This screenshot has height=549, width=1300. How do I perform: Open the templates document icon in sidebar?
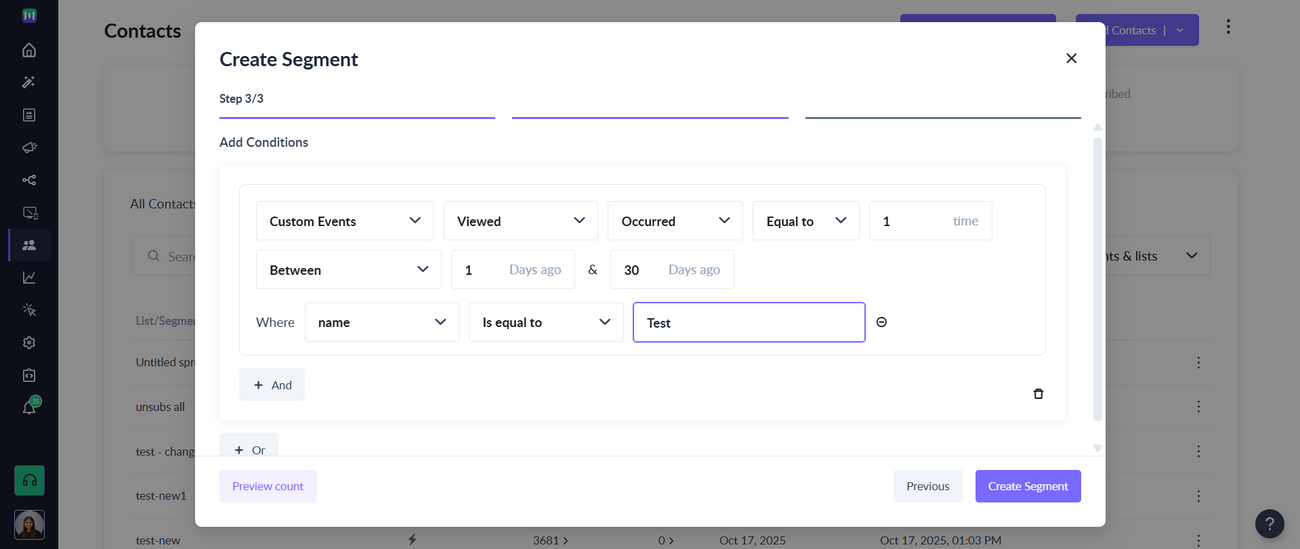29,115
